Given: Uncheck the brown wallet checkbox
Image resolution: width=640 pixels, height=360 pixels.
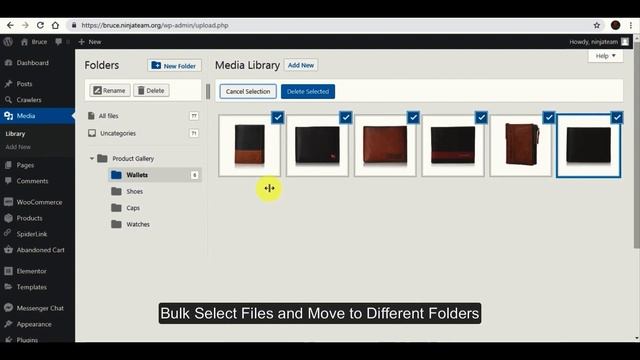Looking at the screenshot, I should coord(413,118).
